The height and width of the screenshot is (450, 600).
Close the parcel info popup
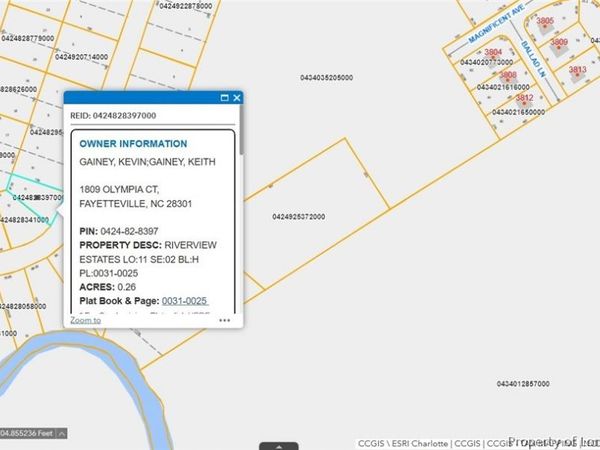pyautogui.click(x=237, y=98)
